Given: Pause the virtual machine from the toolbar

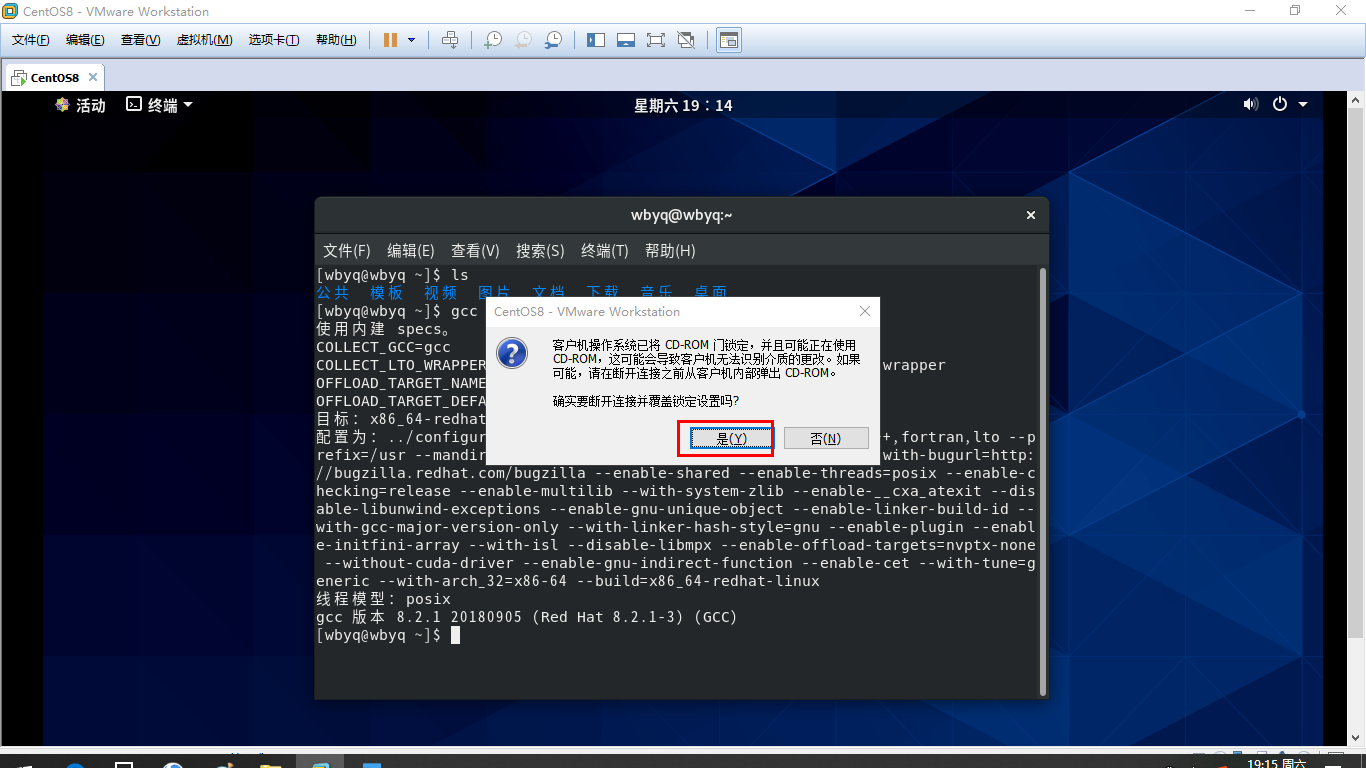Looking at the screenshot, I should 390,40.
